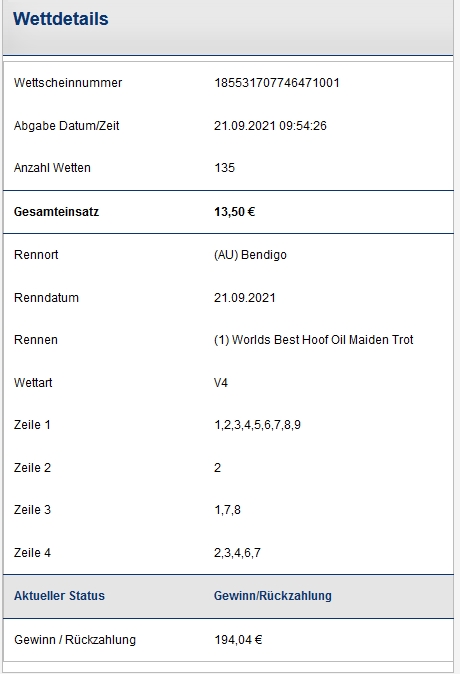Click the Anzahl Wetten value 135
Image resolution: width=460 pixels, height=674 pixels.
tap(224, 168)
